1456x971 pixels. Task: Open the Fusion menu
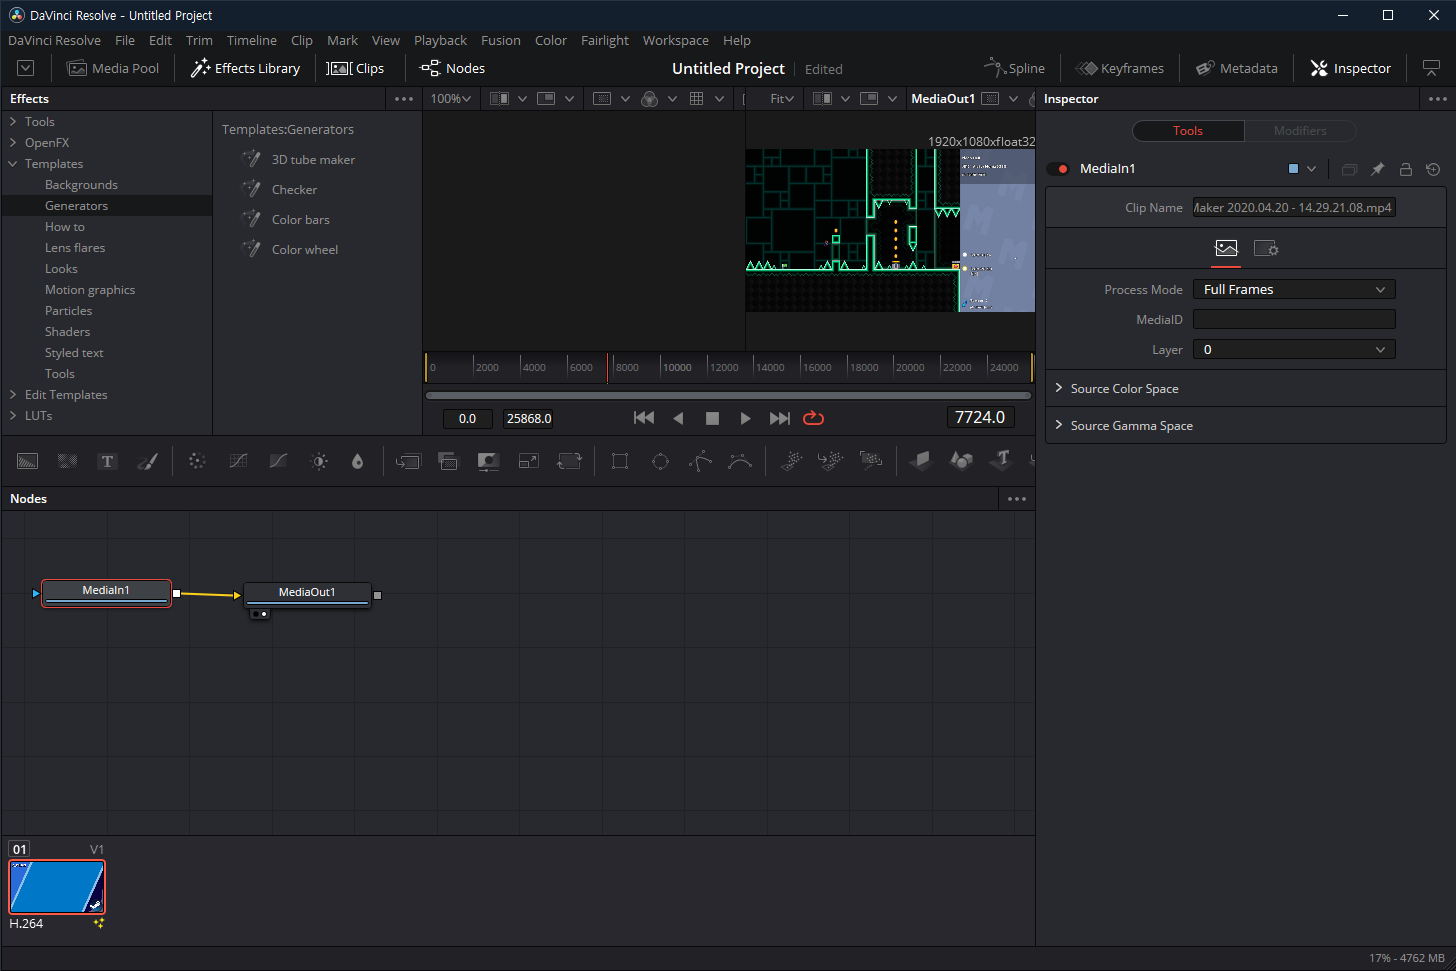coord(500,40)
